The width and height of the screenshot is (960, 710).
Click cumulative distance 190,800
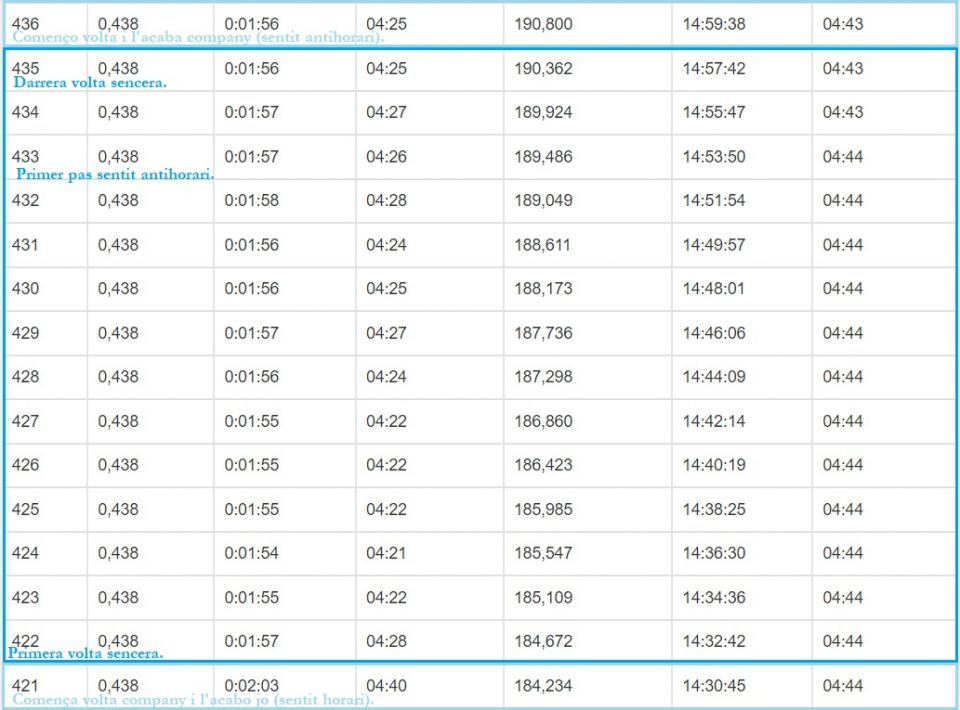click(543, 24)
